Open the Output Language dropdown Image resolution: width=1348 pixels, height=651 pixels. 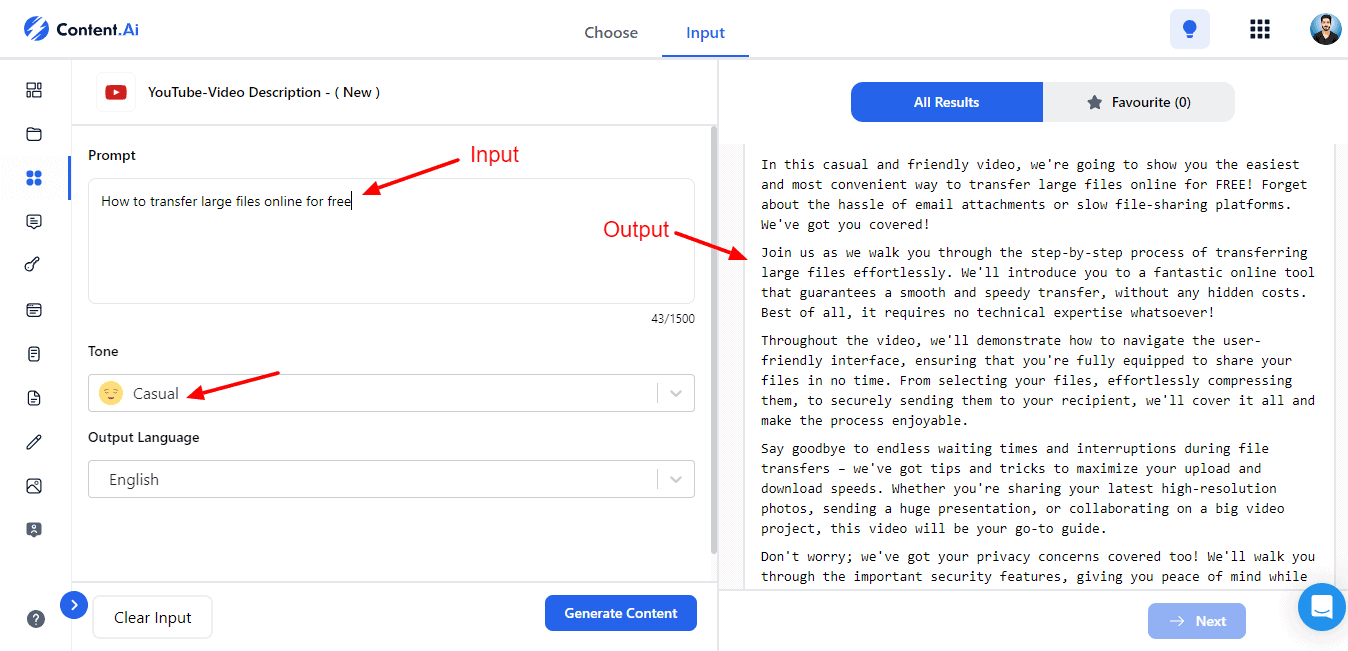click(x=391, y=479)
